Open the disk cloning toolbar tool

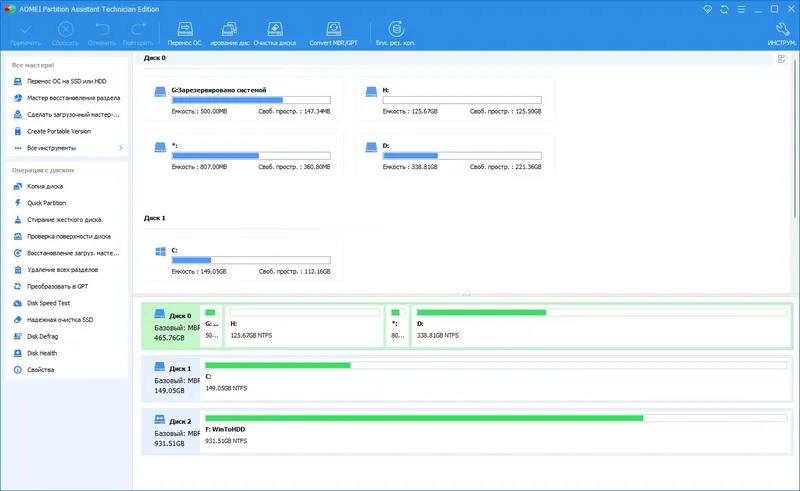pos(230,34)
